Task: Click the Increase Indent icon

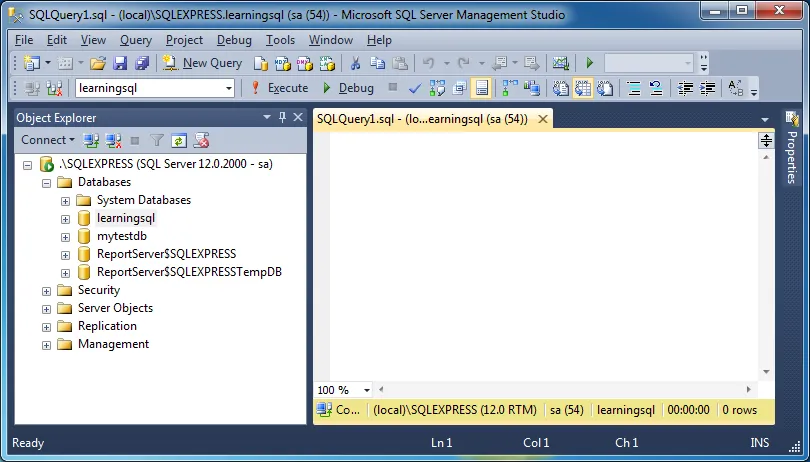Action: [x=708, y=88]
